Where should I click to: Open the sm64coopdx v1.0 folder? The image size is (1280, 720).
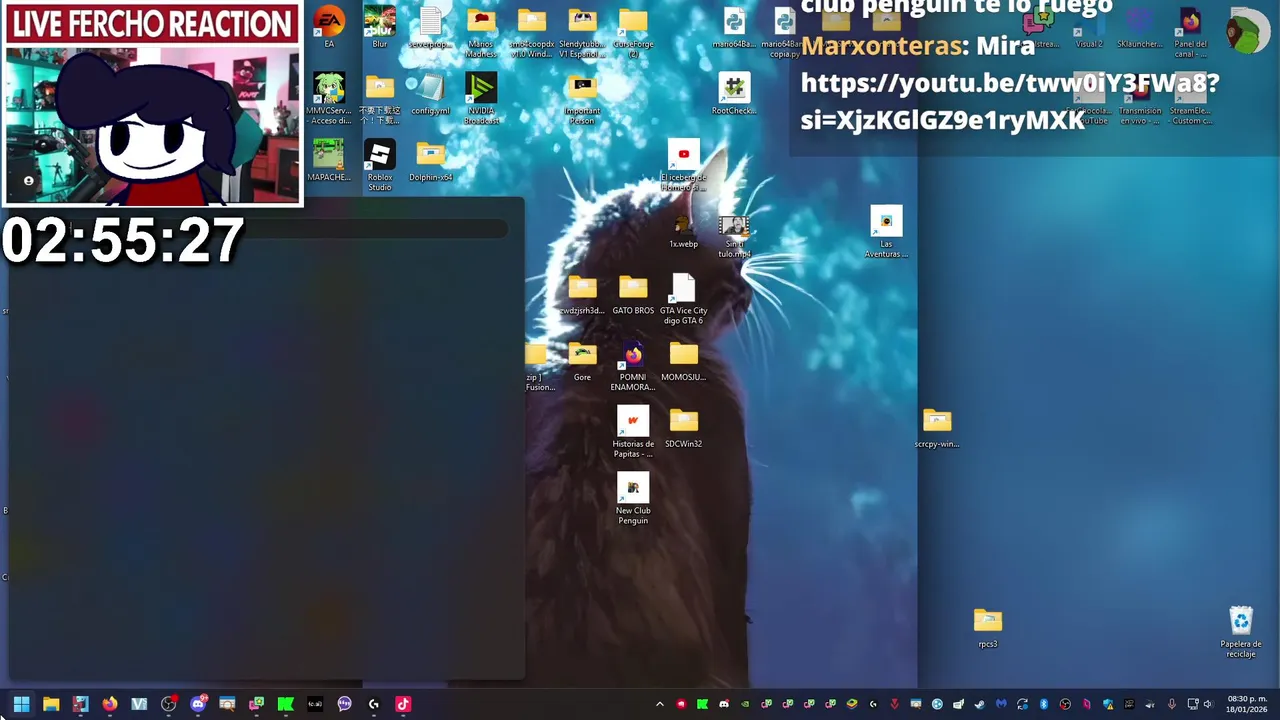pyautogui.click(x=531, y=32)
